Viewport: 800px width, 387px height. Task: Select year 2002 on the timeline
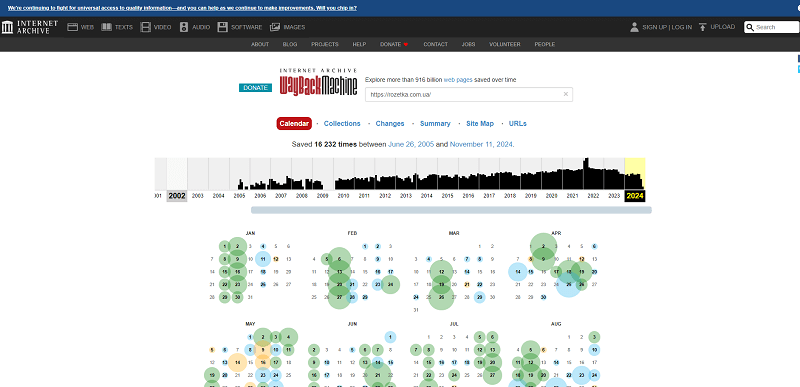coord(177,196)
